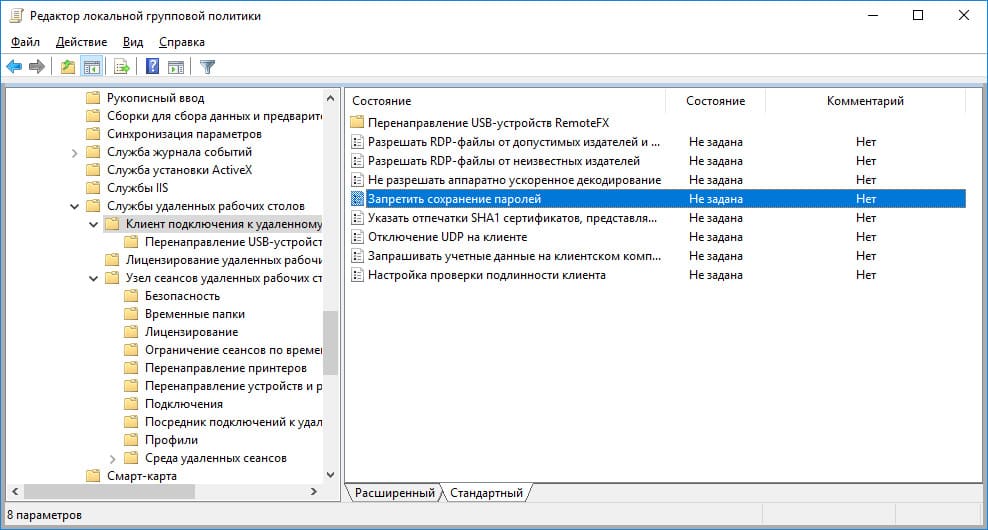Switch to the Стандартный tab
Screen dimensions: 988x530
[x=486, y=493]
